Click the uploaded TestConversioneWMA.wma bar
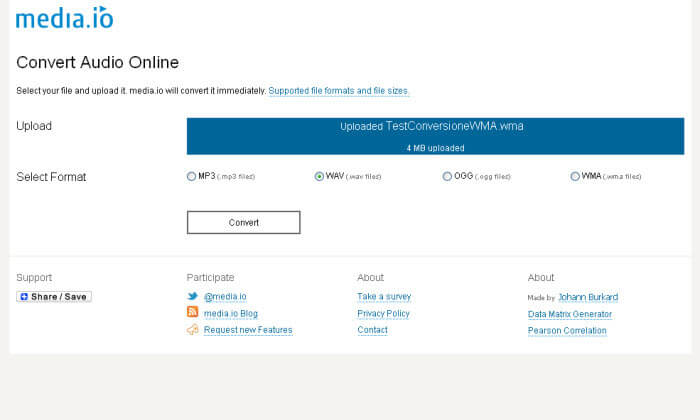 pos(435,136)
